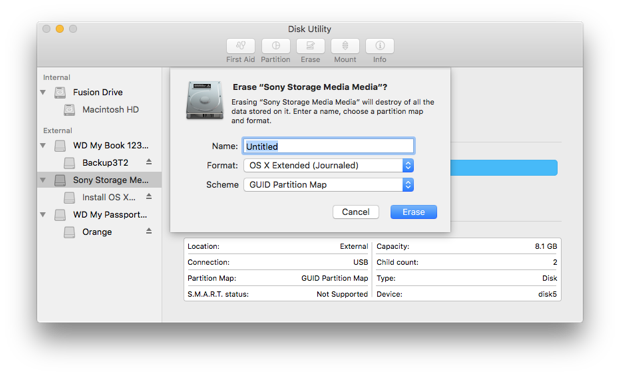
Task: Select Backup3T2 label in sidebar
Action: click(105, 162)
